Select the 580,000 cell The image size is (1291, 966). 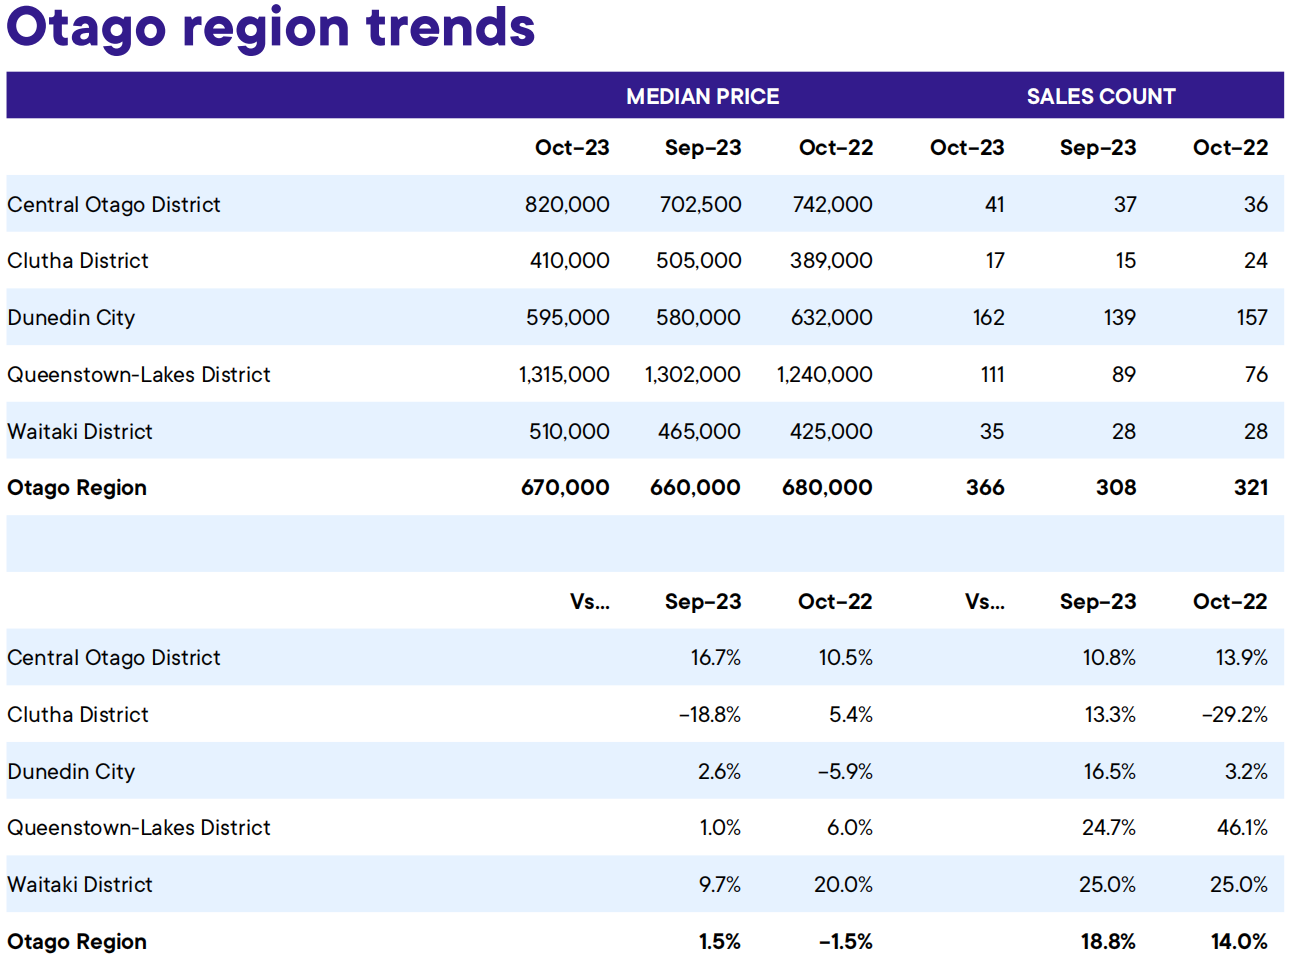tap(699, 317)
